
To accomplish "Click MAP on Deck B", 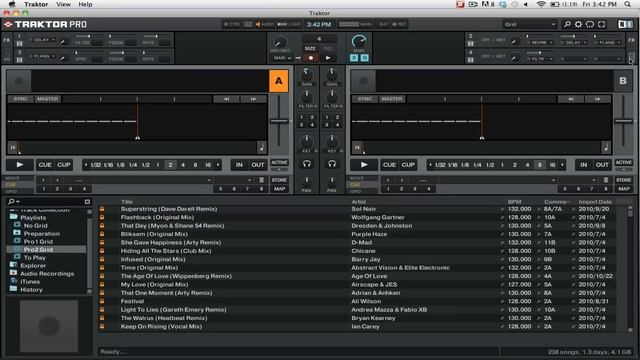I will (624, 189).
